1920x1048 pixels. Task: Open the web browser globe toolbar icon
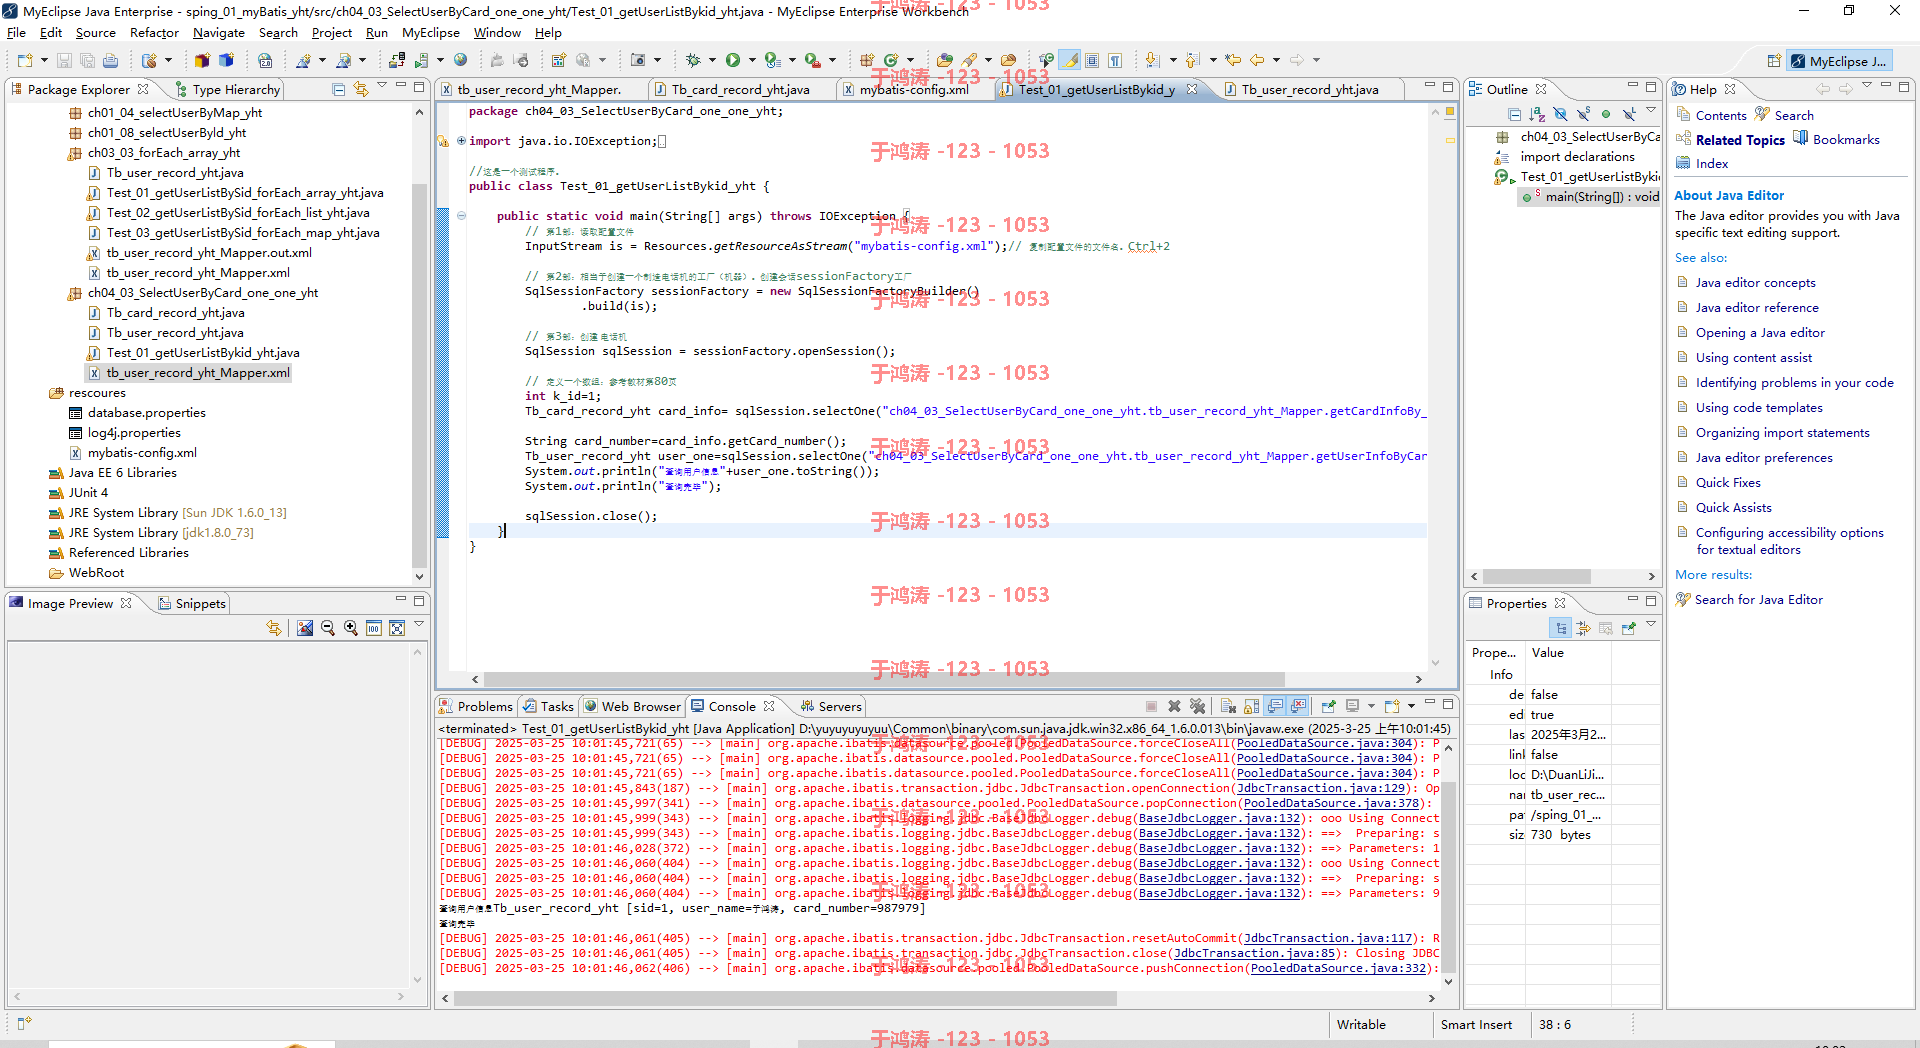point(460,60)
